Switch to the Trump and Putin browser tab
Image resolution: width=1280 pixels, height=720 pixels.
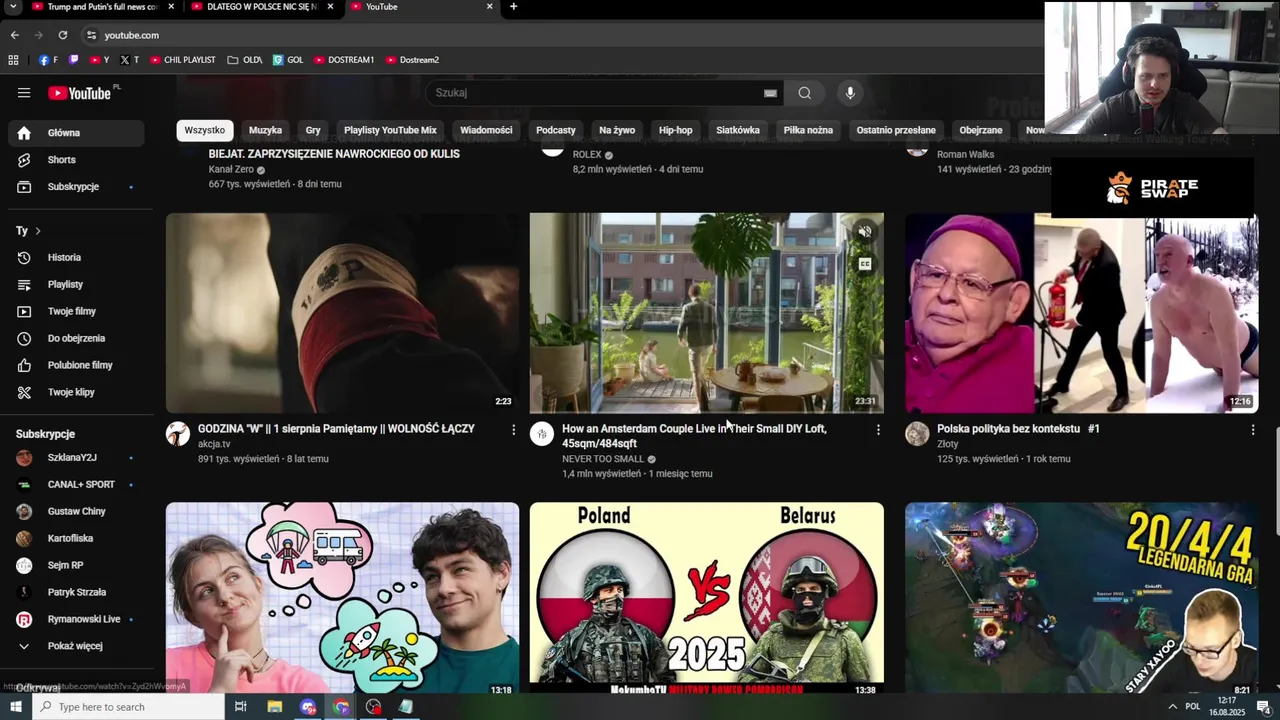coord(102,7)
